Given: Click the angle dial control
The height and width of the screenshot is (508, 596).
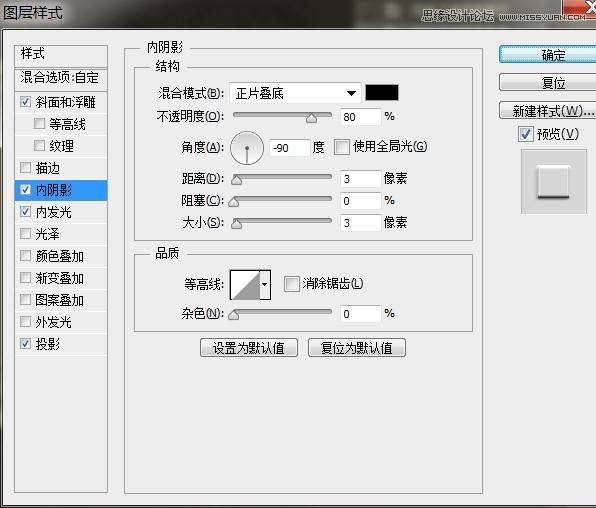Looking at the screenshot, I should [247, 148].
